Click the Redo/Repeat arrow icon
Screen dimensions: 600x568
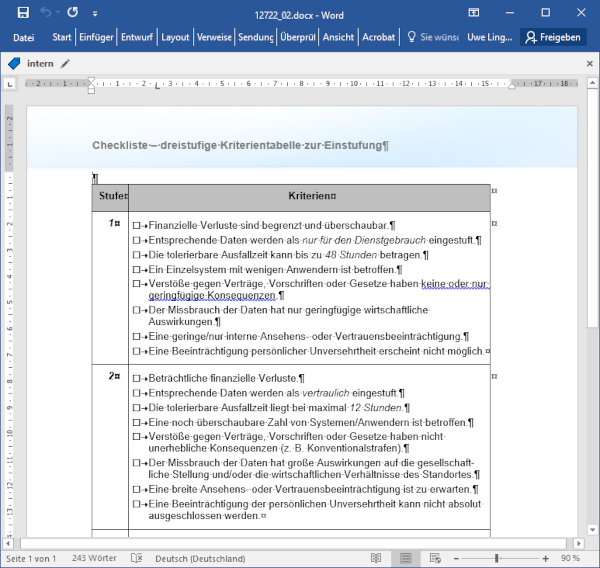pyautogui.click(x=72, y=12)
